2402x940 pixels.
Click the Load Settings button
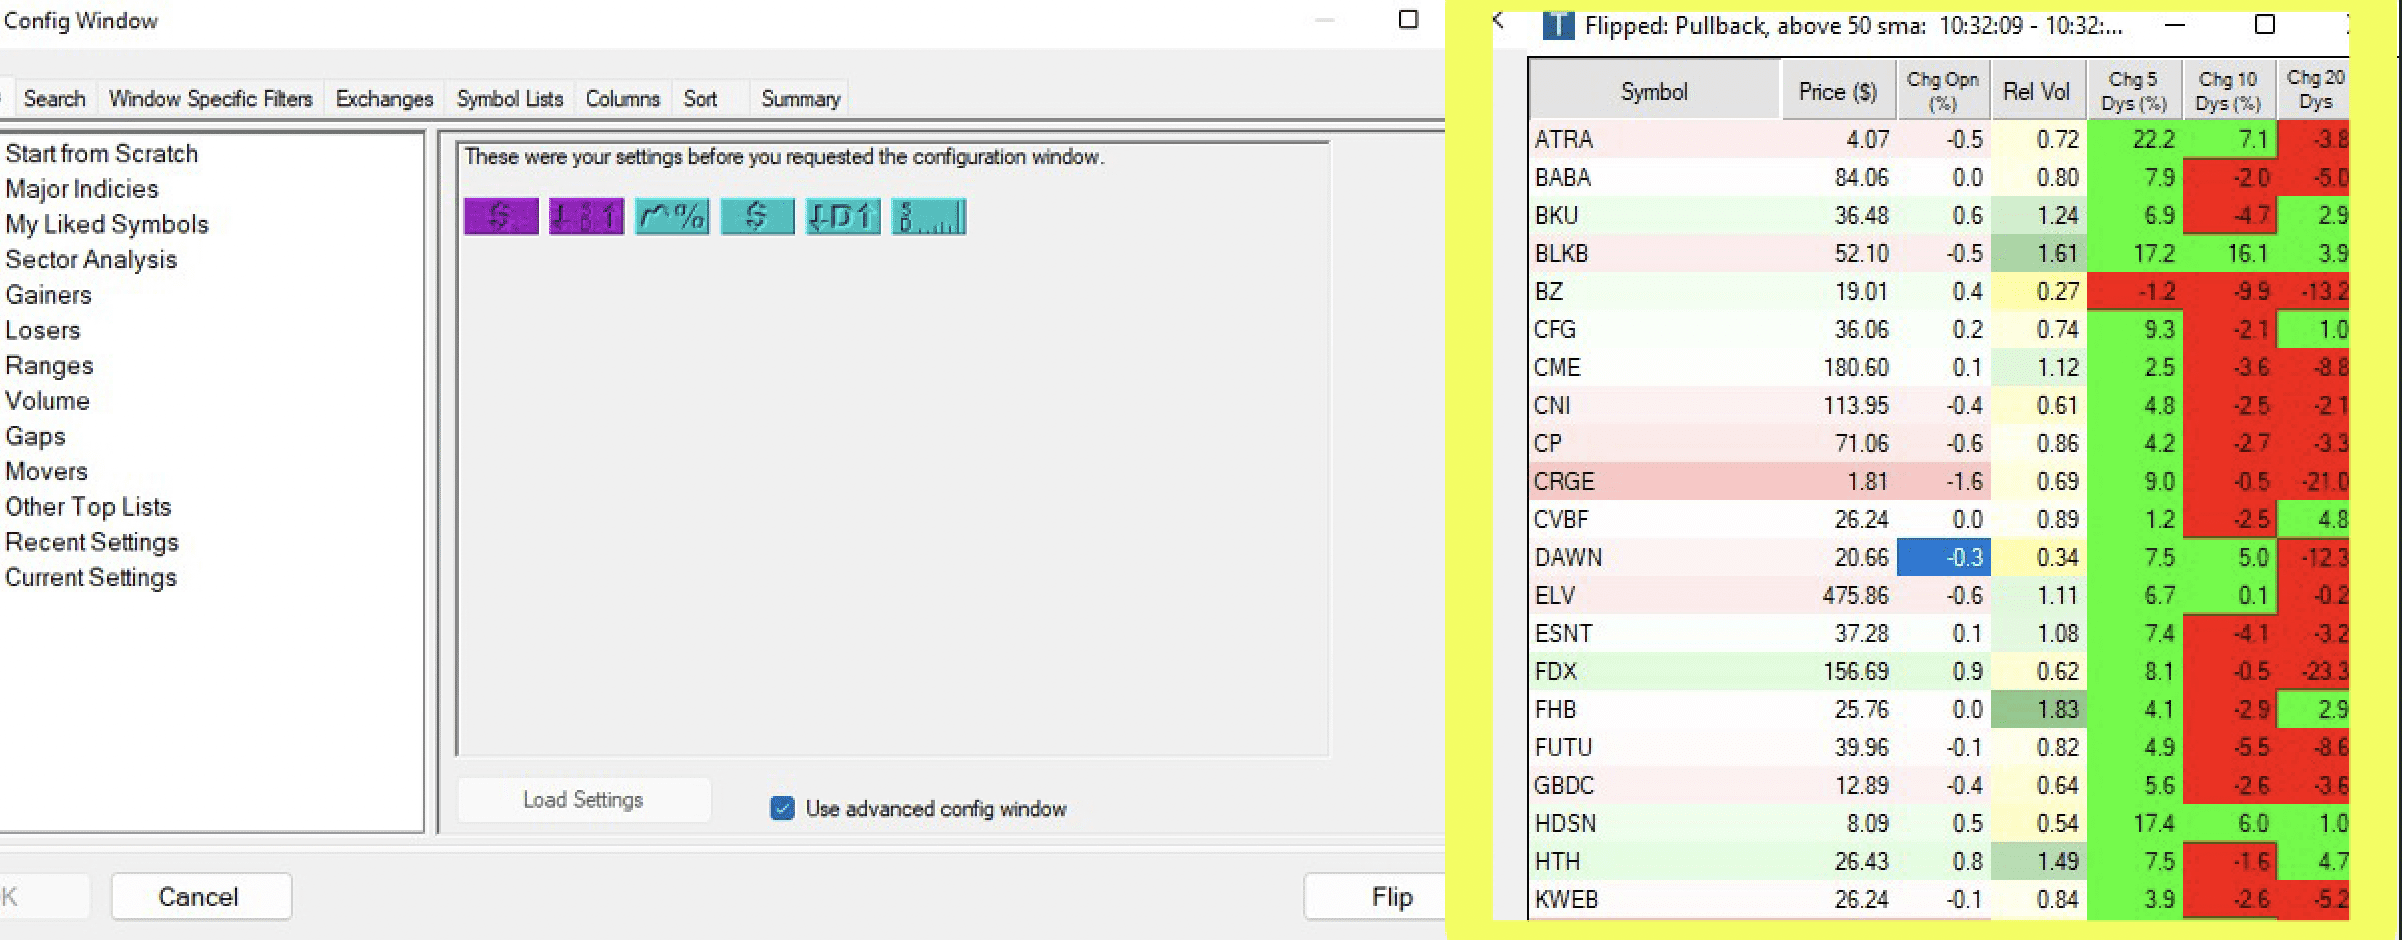584,800
